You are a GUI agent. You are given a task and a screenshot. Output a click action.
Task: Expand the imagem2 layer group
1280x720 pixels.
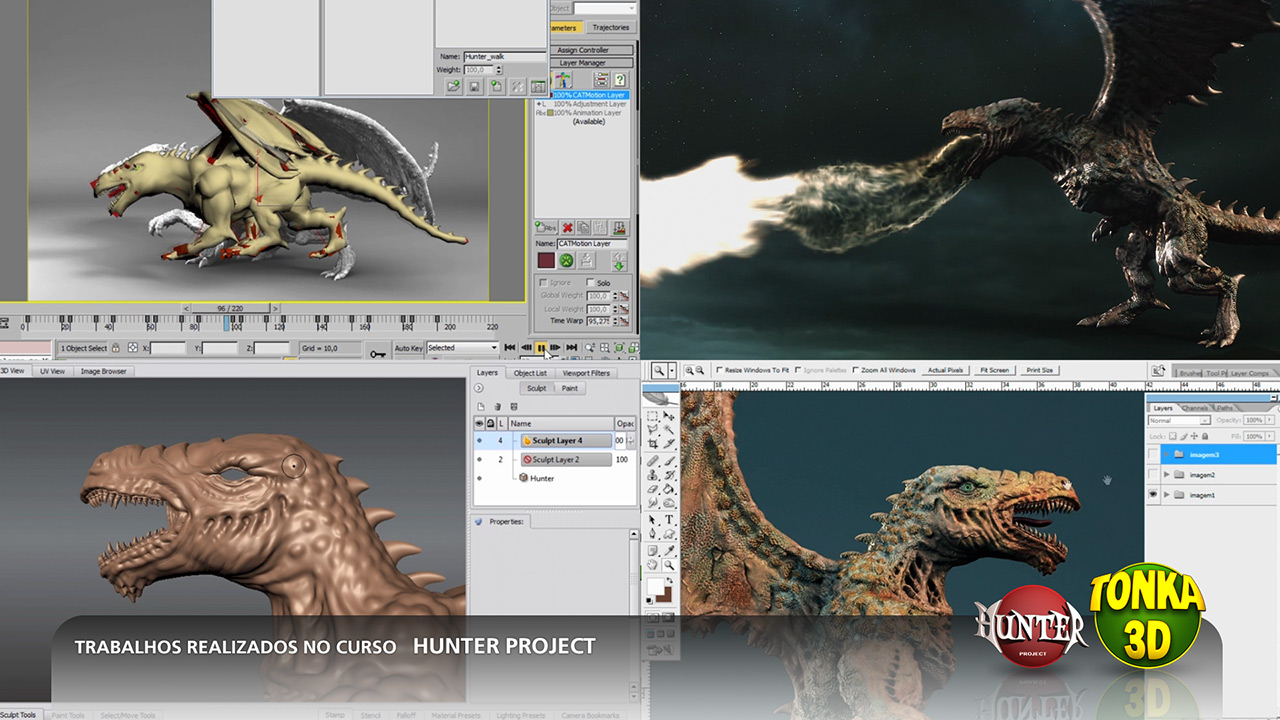click(x=1166, y=475)
